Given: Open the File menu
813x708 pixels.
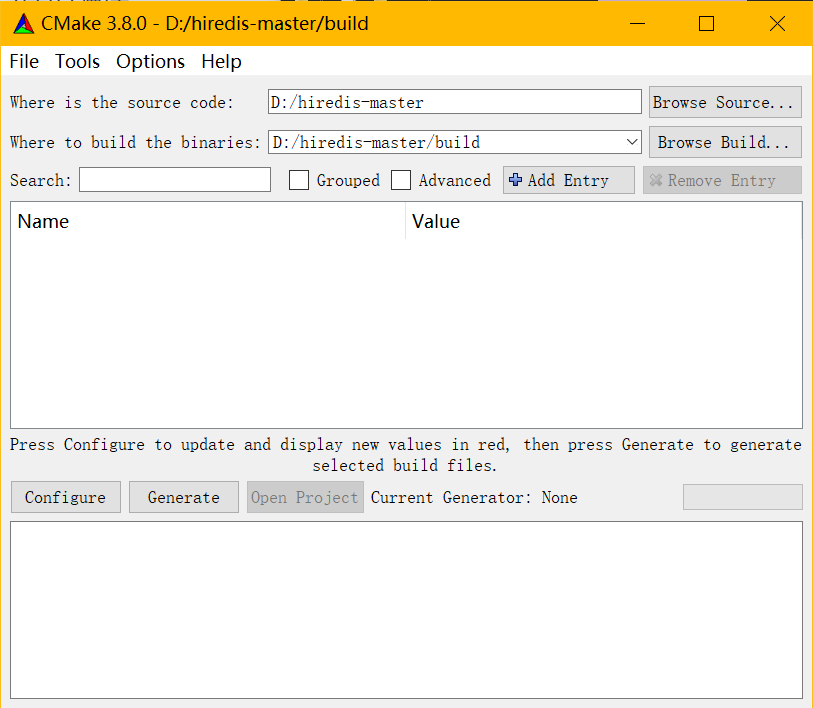Looking at the screenshot, I should 24,61.
